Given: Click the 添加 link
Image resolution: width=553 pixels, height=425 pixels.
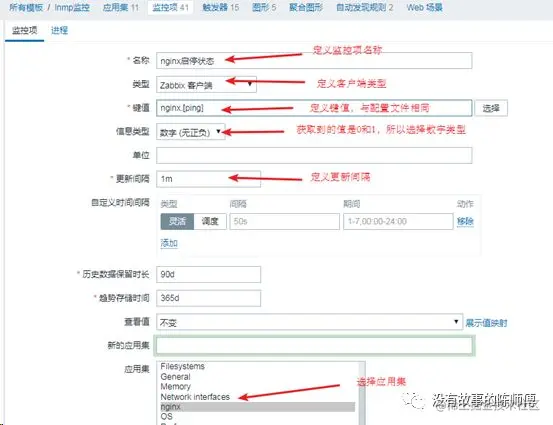Looking at the screenshot, I should (169, 243).
